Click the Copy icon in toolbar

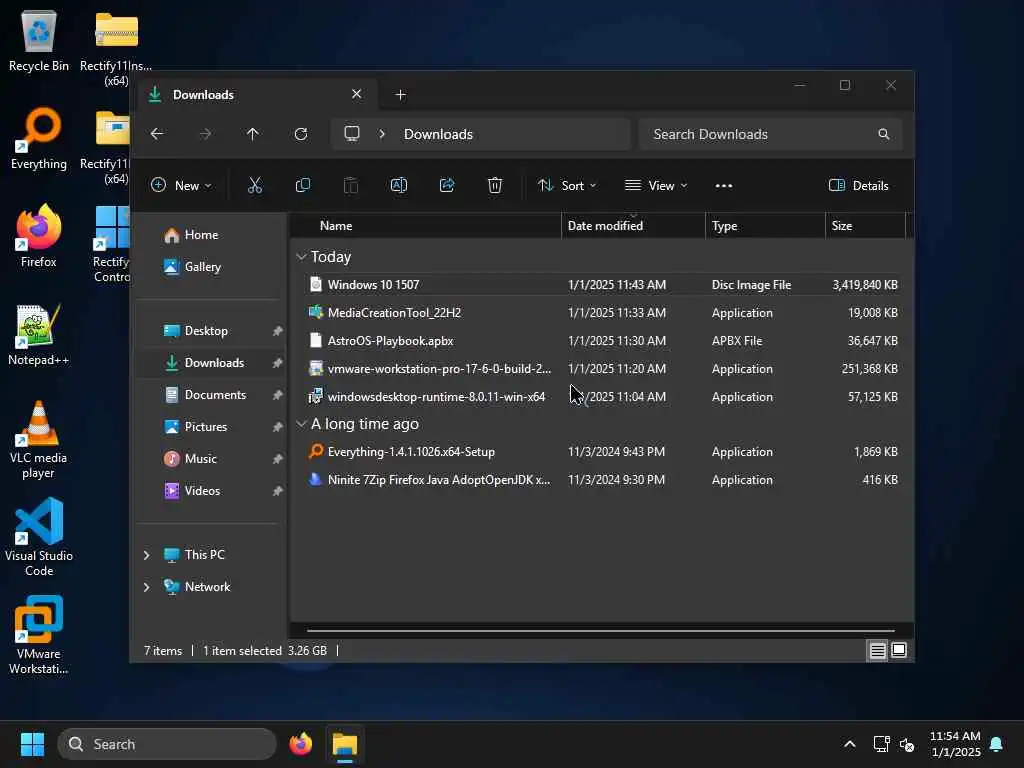coord(303,185)
